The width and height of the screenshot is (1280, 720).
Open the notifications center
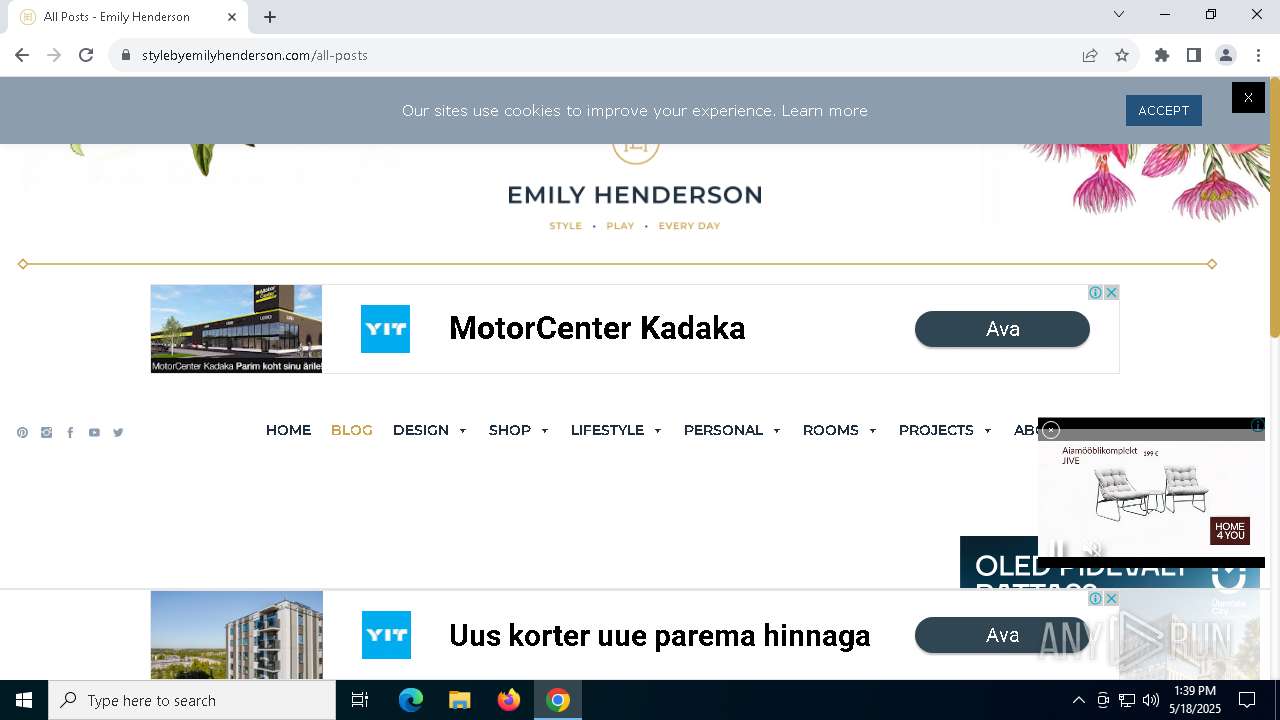tap(1247, 700)
